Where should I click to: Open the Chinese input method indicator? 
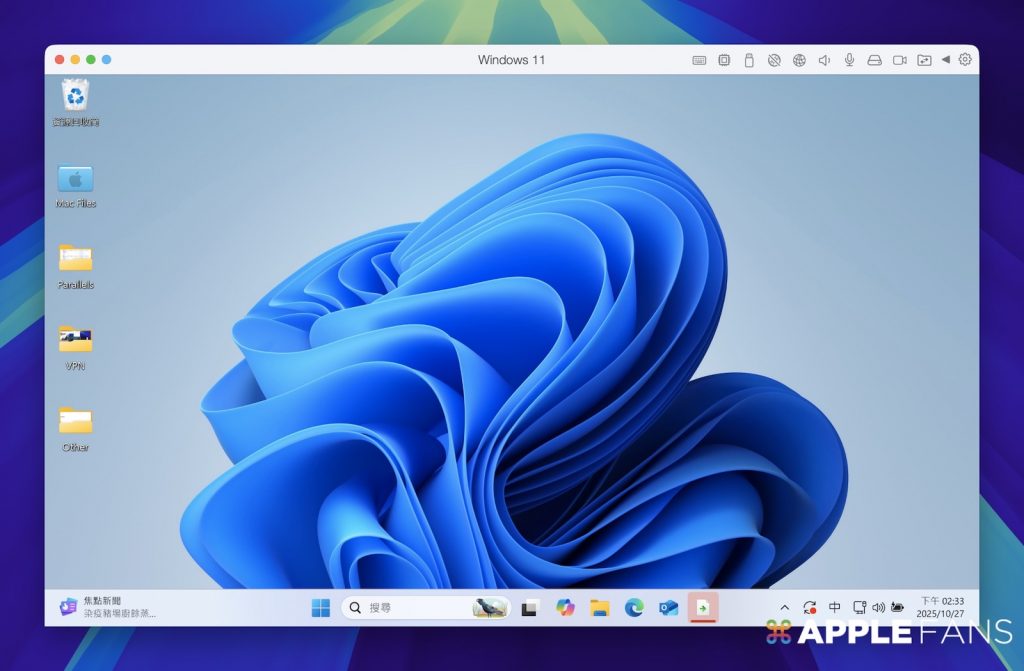[834, 607]
